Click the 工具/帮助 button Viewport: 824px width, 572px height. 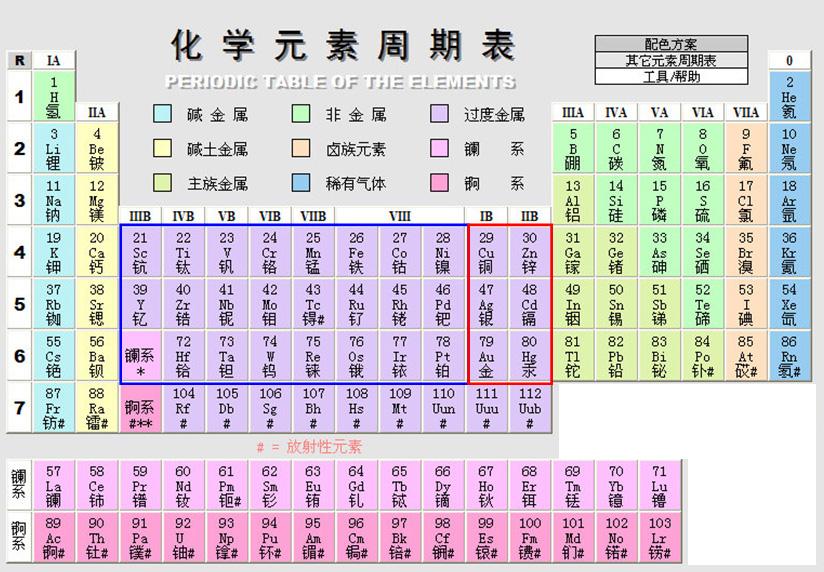pyautogui.click(x=671, y=77)
